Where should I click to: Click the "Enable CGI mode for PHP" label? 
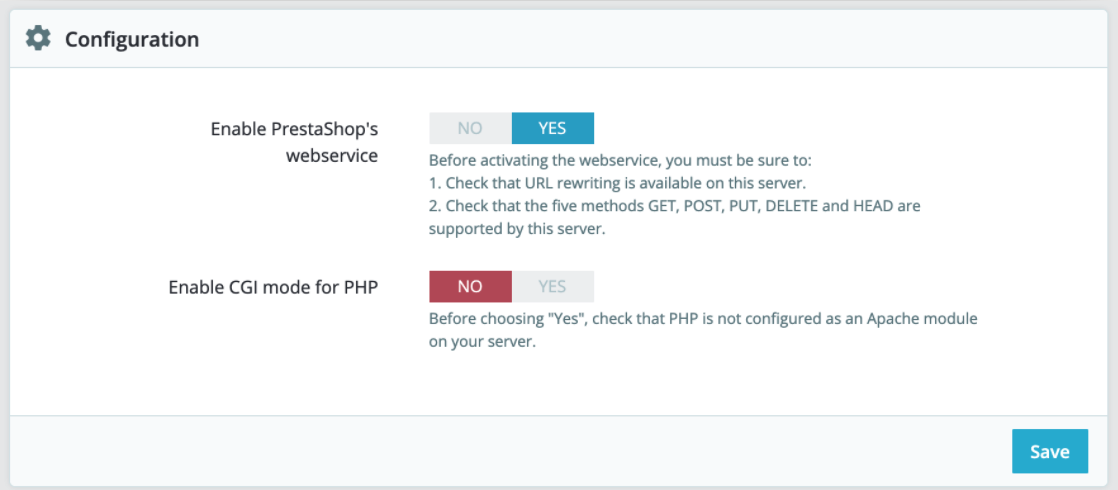point(273,287)
